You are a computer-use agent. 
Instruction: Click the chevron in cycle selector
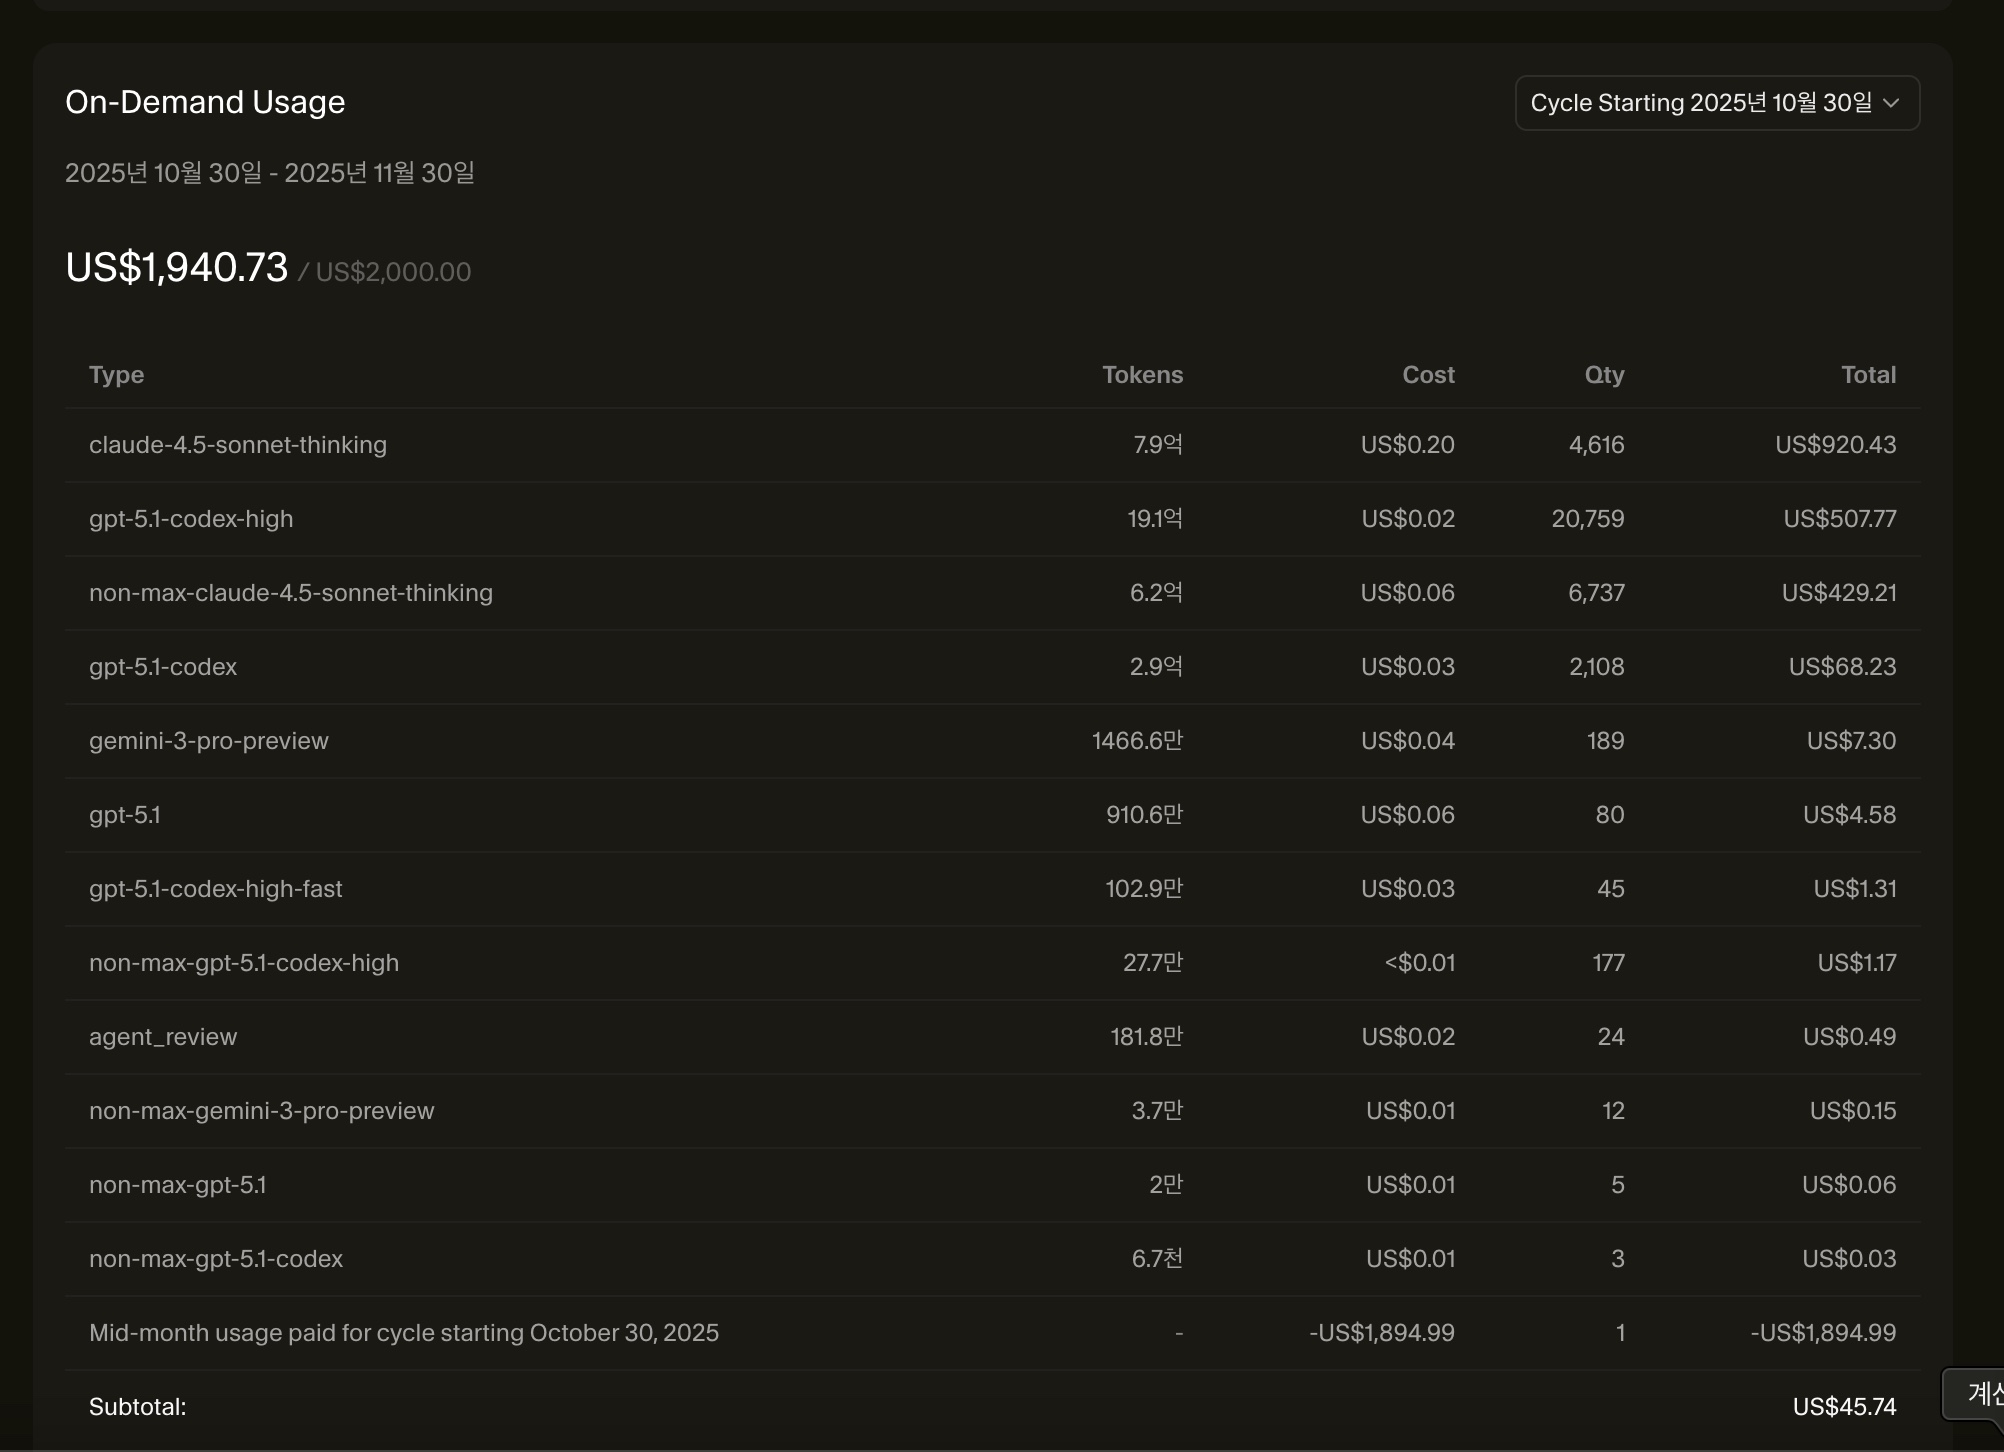click(x=1891, y=103)
